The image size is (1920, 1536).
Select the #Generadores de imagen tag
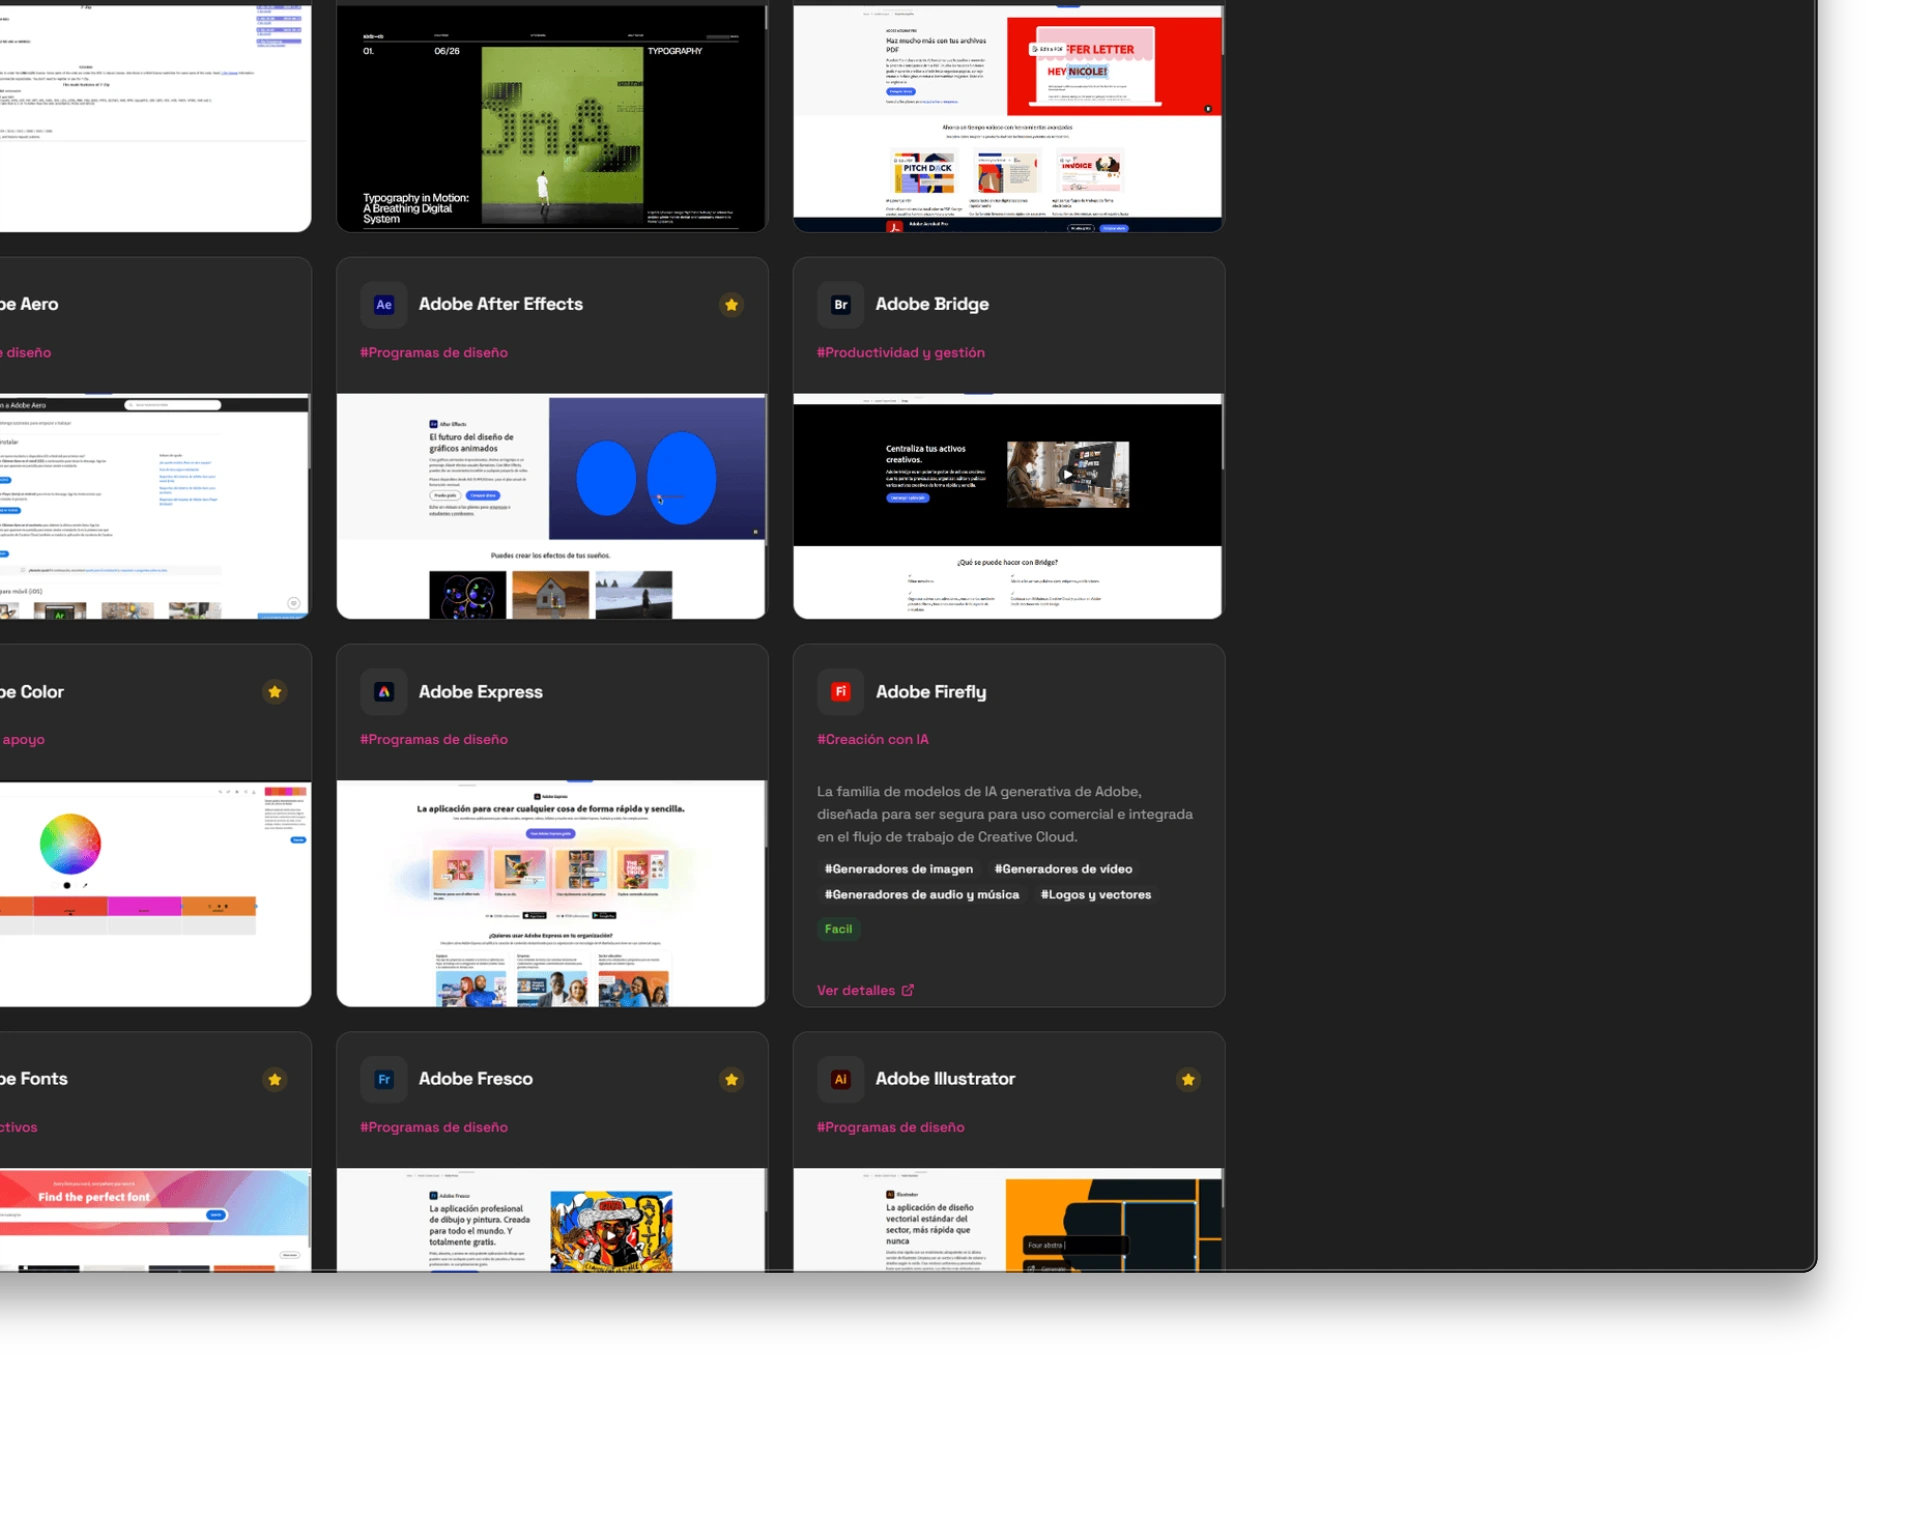coord(898,869)
